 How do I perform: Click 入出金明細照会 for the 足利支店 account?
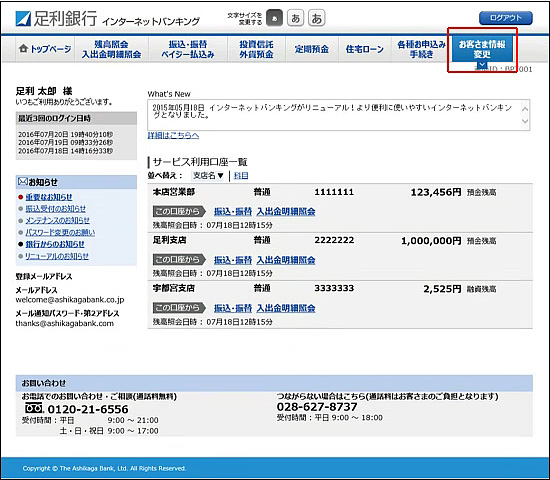[286, 260]
